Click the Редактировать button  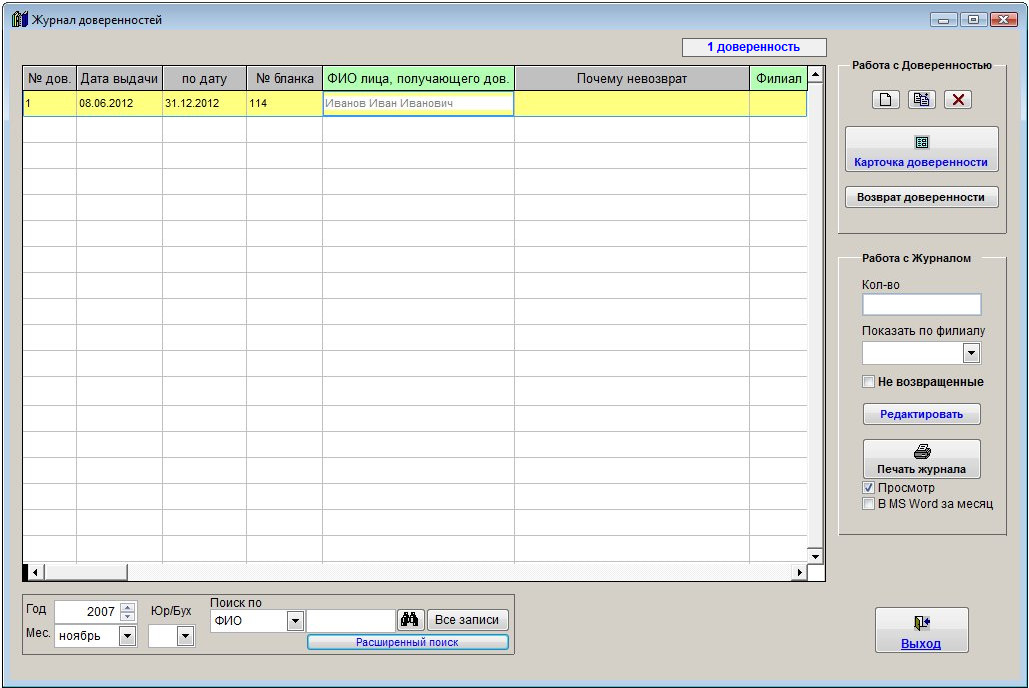click(x=921, y=414)
